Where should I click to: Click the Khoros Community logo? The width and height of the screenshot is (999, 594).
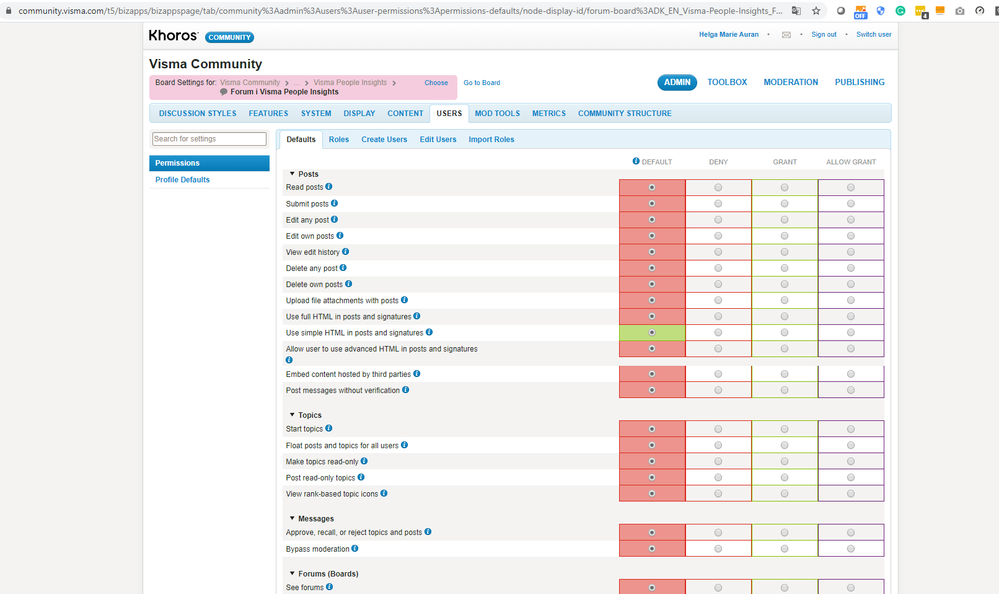tap(201, 36)
